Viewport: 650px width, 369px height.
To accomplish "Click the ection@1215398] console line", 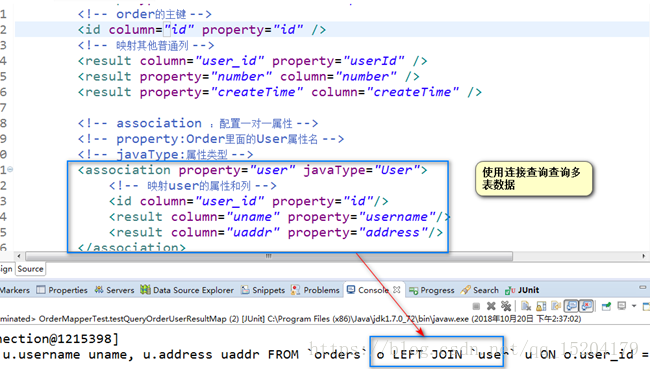I will click(x=59, y=339).
